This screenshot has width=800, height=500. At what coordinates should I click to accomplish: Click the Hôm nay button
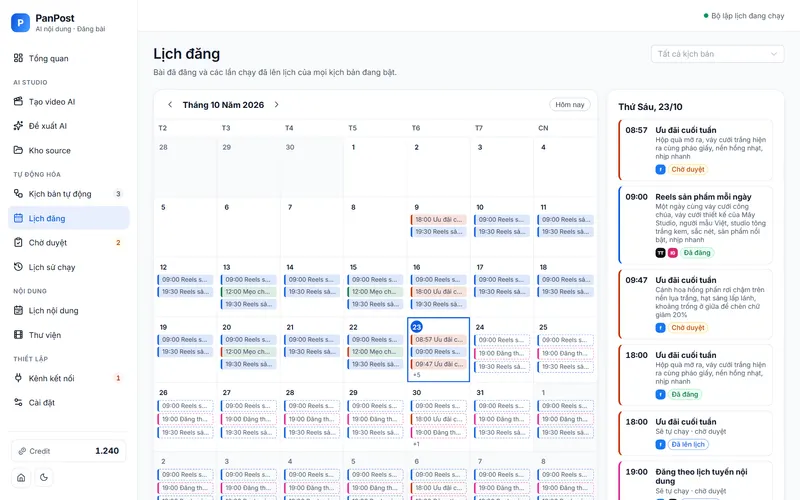point(570,105)
